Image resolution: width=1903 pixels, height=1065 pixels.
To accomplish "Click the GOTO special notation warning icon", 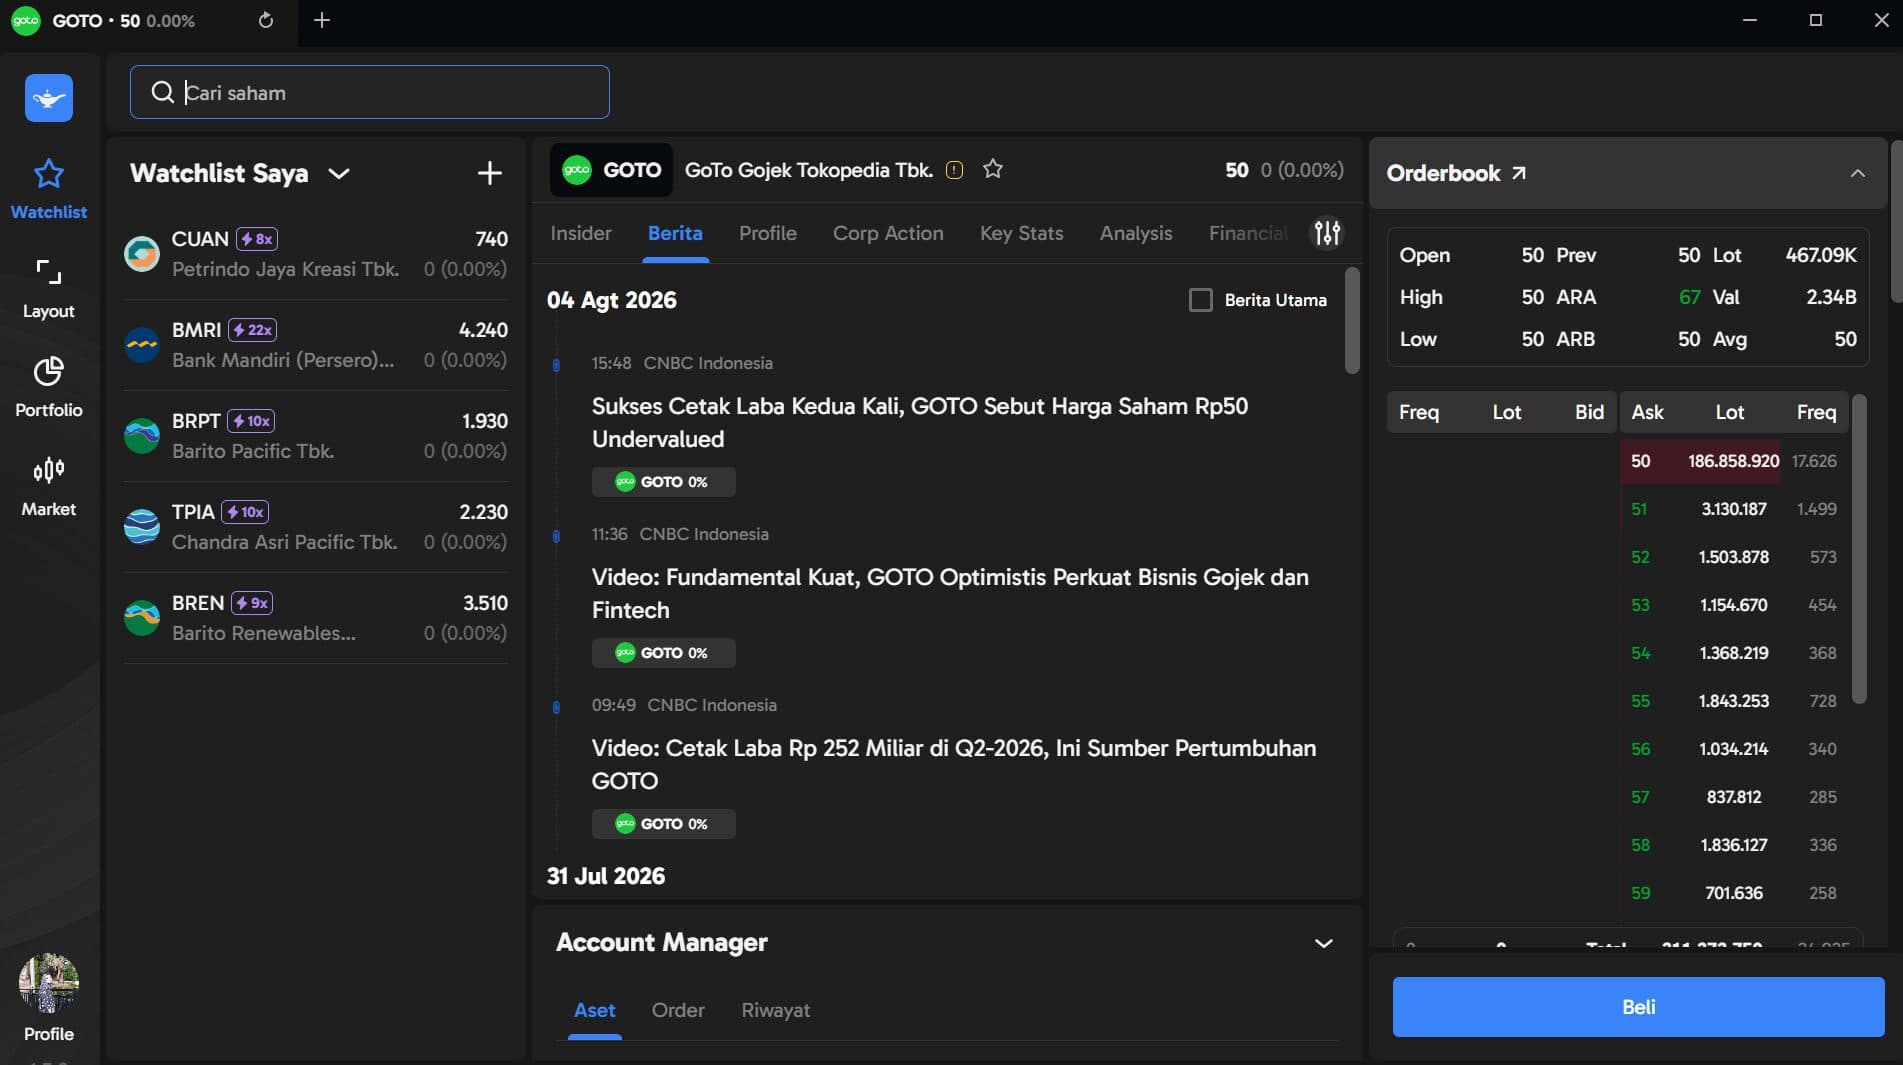I will [x=954, y=170].
